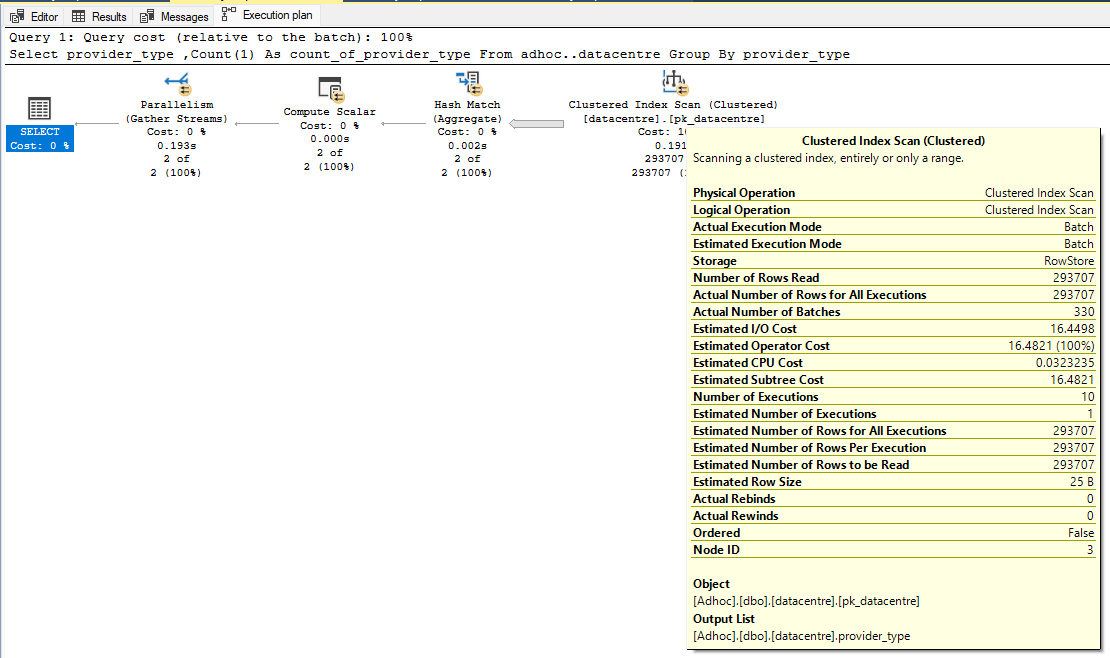Click the 'Estimated Number of Executions' property label
Image resolution: width=1110 pixels, height=658 pixels.
click(x=784, y=414)
